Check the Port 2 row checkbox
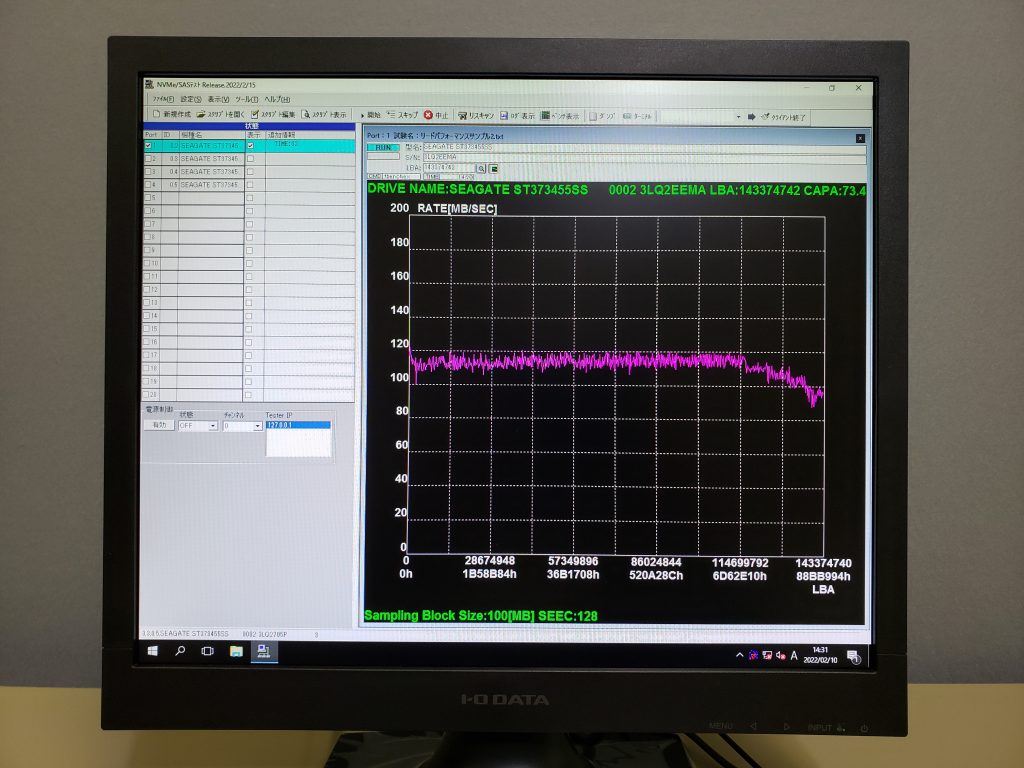The image size is (1024, 768). 149,159
